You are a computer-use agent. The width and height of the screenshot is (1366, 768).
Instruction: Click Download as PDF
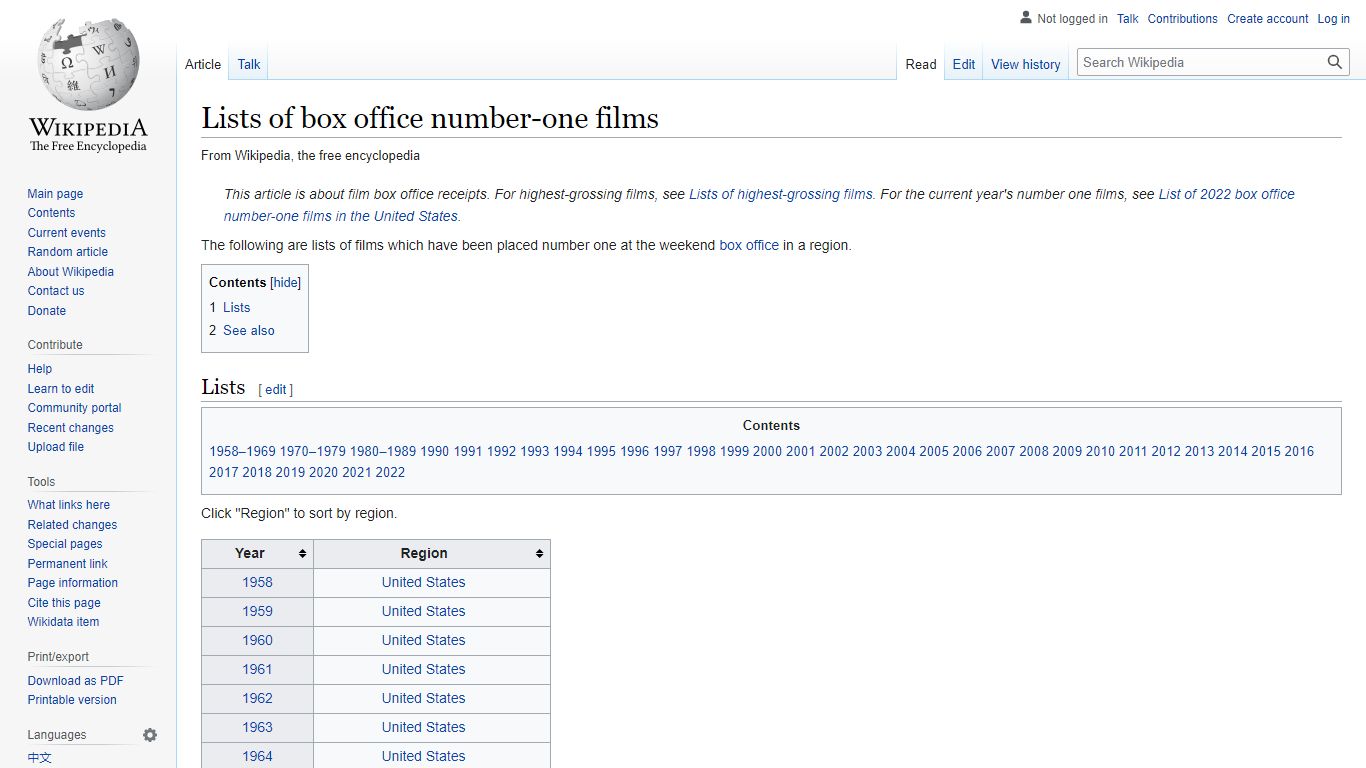pos(76,681)
